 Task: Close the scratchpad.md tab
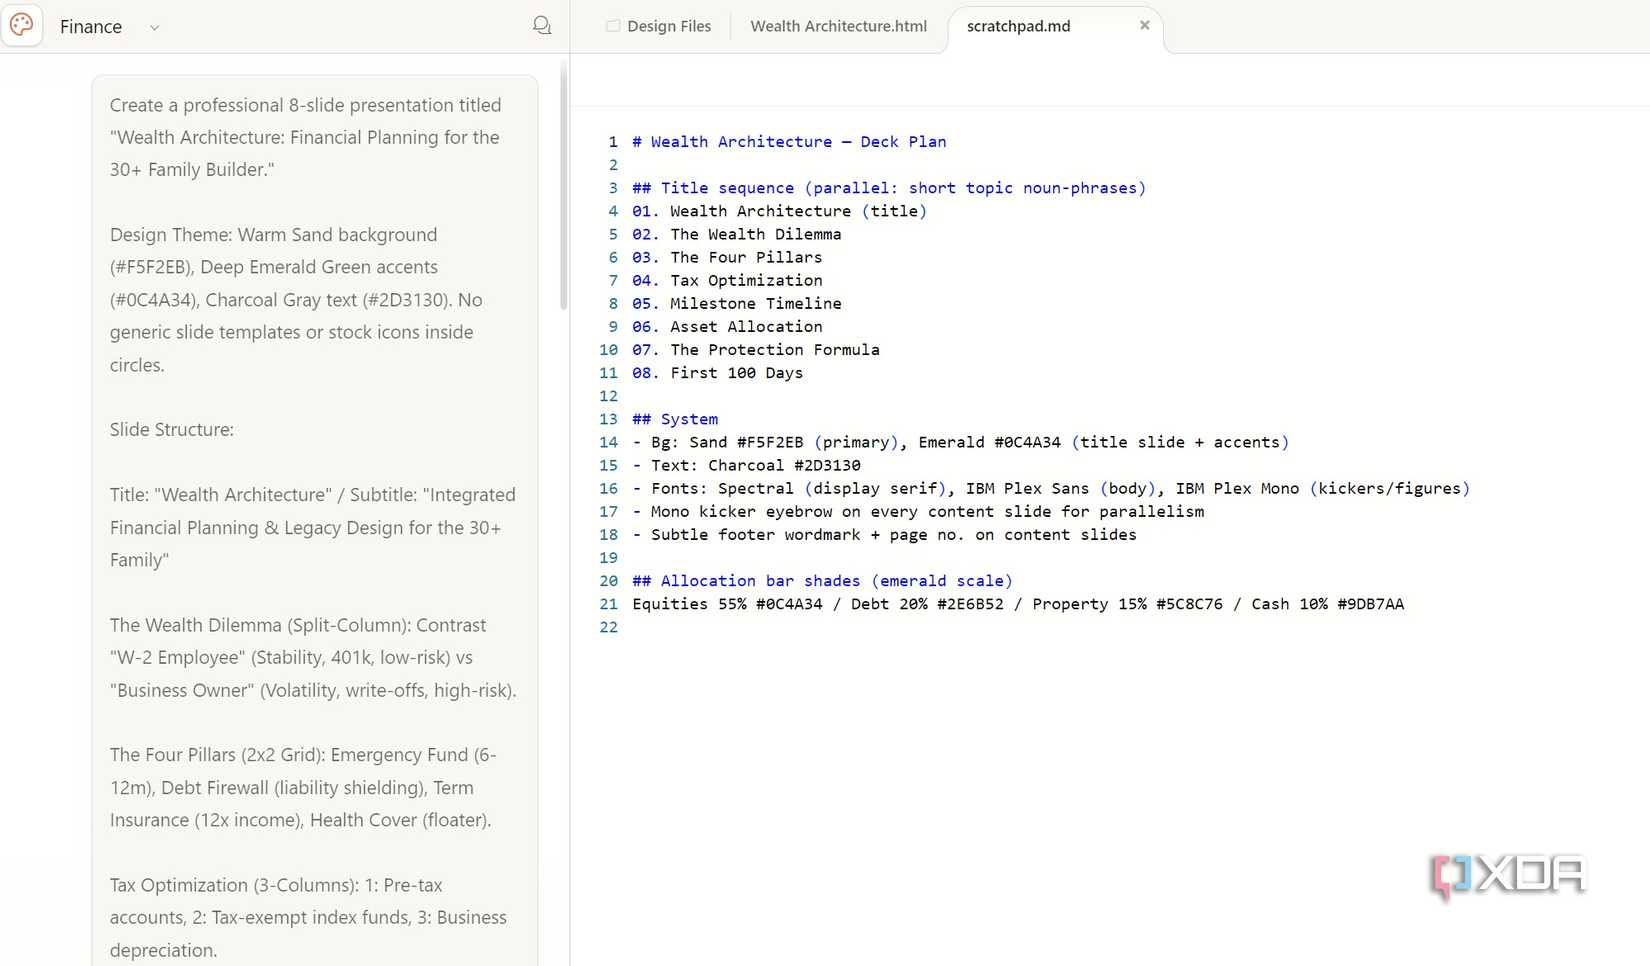1145,25
